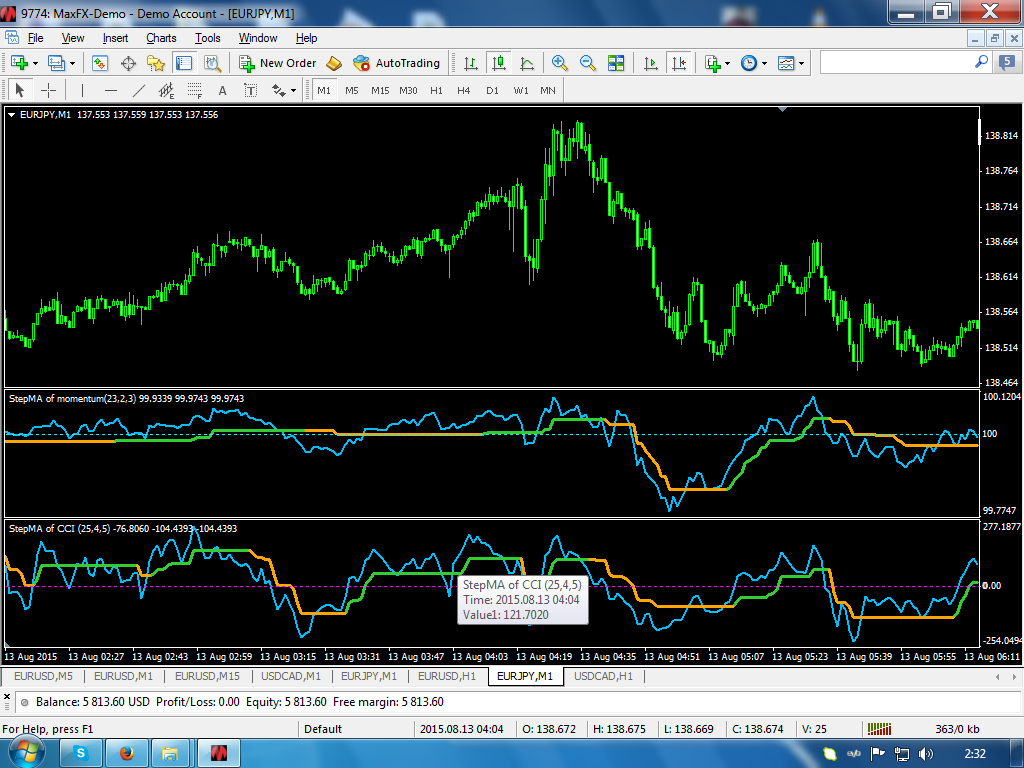1024x768 pixels.
Task: Open the Data Window crosshair icon
Action: (128, 63)
